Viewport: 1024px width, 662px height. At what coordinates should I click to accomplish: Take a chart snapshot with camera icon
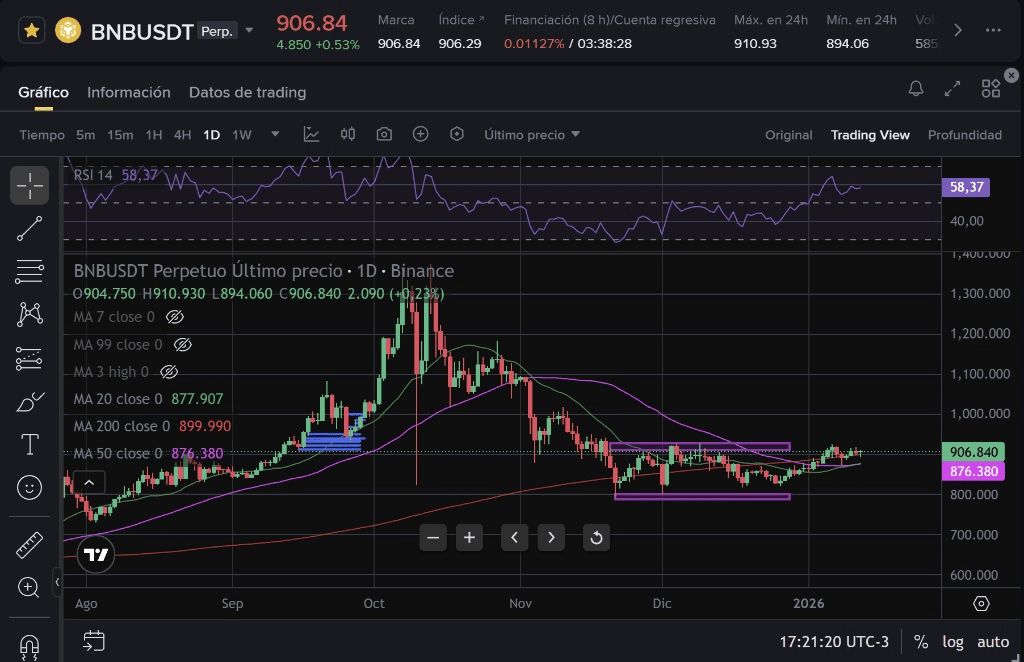tap(384, 134)
